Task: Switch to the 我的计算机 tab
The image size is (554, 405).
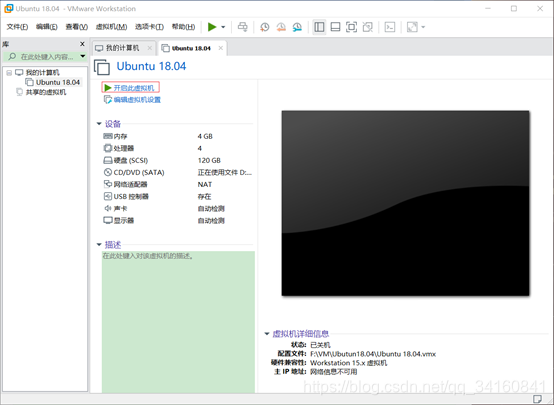Action: (123, 48)
